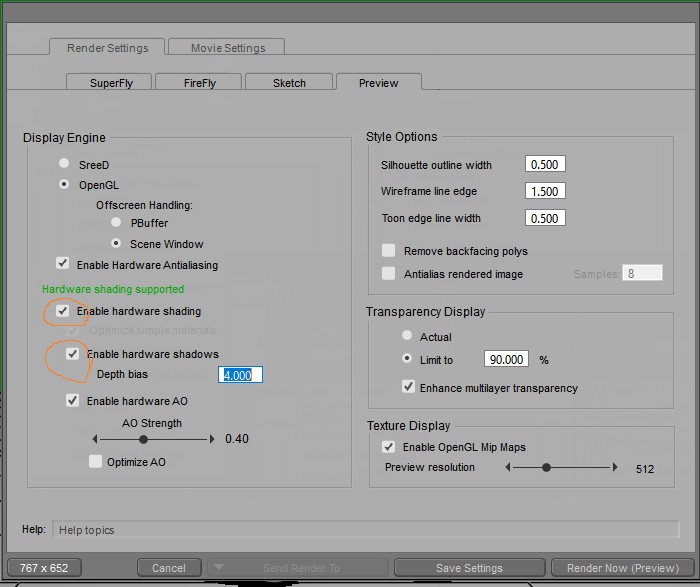
Task: Uncheck Enable hardware shadows
Action: [x=73, y=354]
